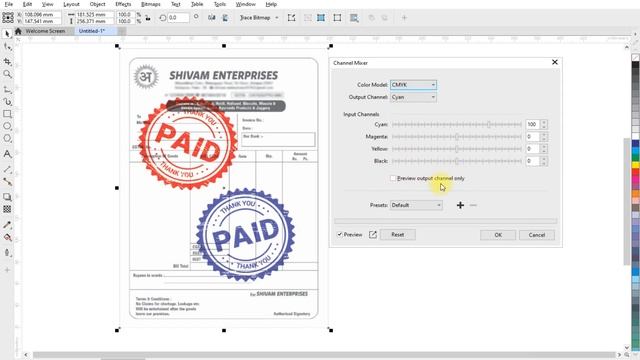This screenshot has width=640, height=360.
Task: Click the Magenta value input field
Action: tap(533, 137)
